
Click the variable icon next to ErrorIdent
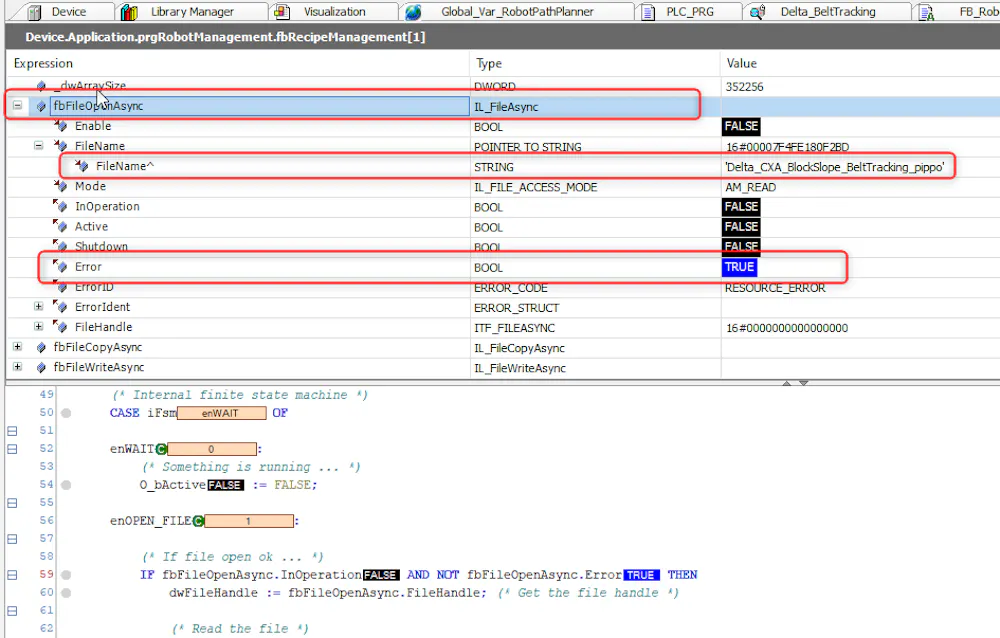pyautogui.click(x=61, y=307)
